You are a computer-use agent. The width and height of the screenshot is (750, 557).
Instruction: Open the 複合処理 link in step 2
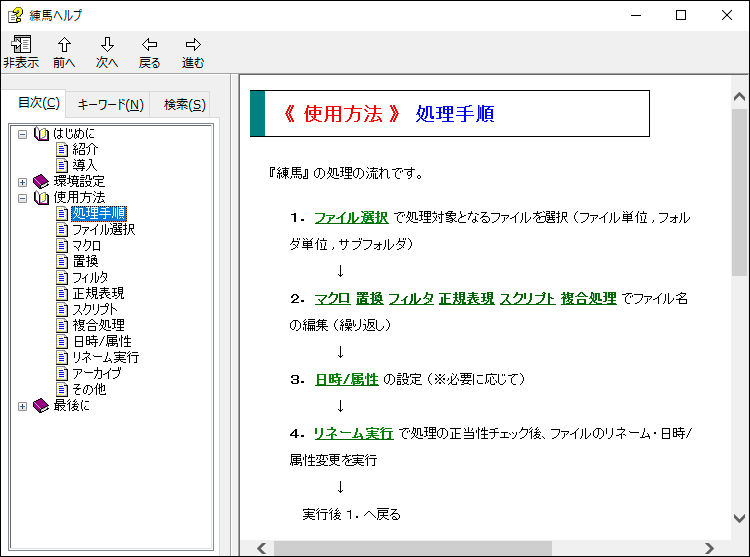click(589, 299)
